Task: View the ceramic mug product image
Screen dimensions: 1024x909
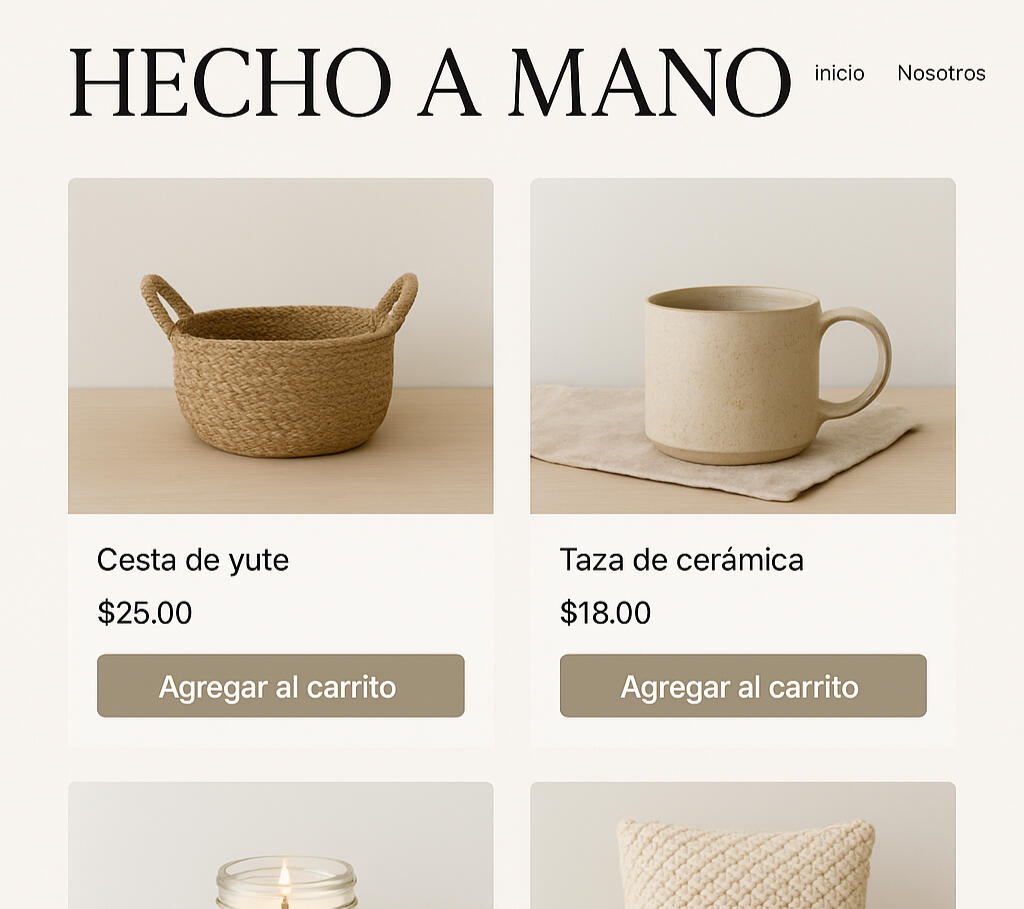Action: coord(743,345)
